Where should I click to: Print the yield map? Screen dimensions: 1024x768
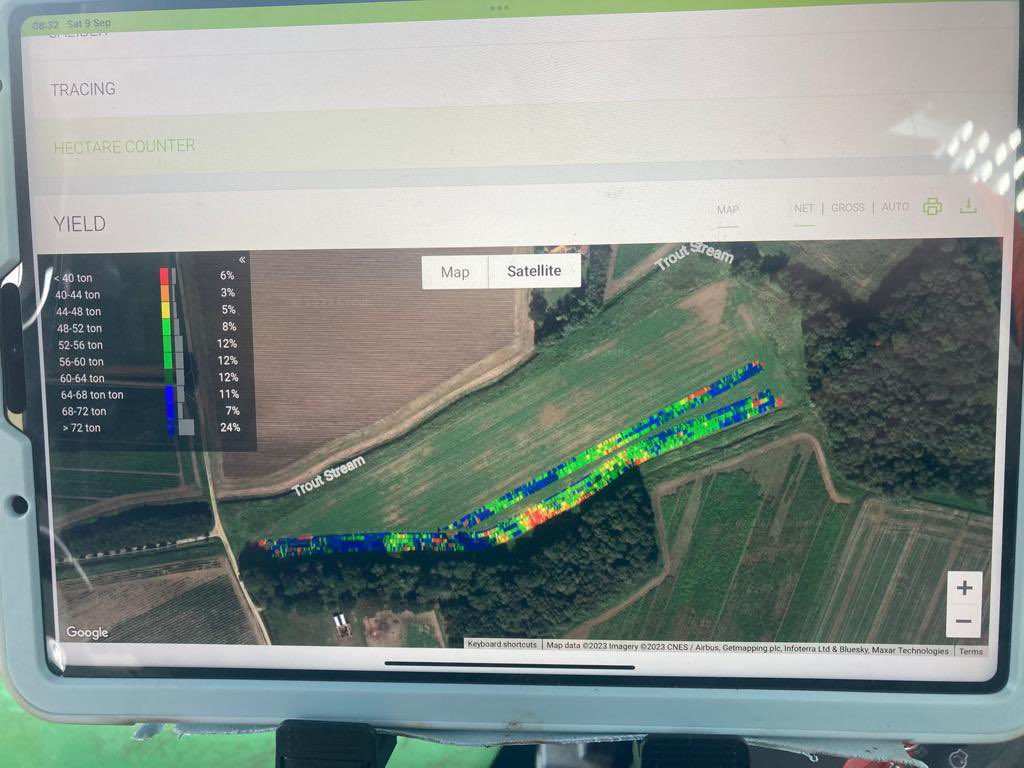[x=932, y=207]
